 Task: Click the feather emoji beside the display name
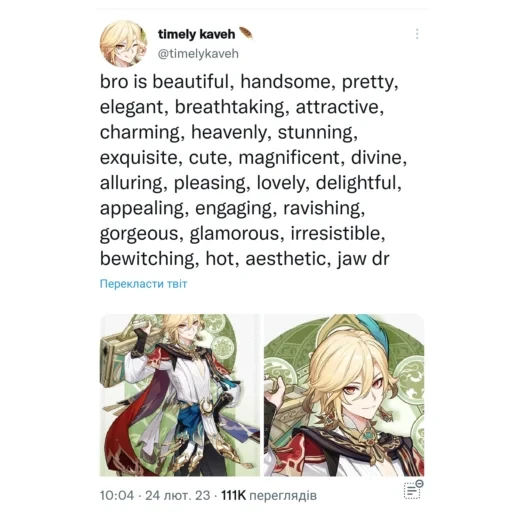(246, 34)
